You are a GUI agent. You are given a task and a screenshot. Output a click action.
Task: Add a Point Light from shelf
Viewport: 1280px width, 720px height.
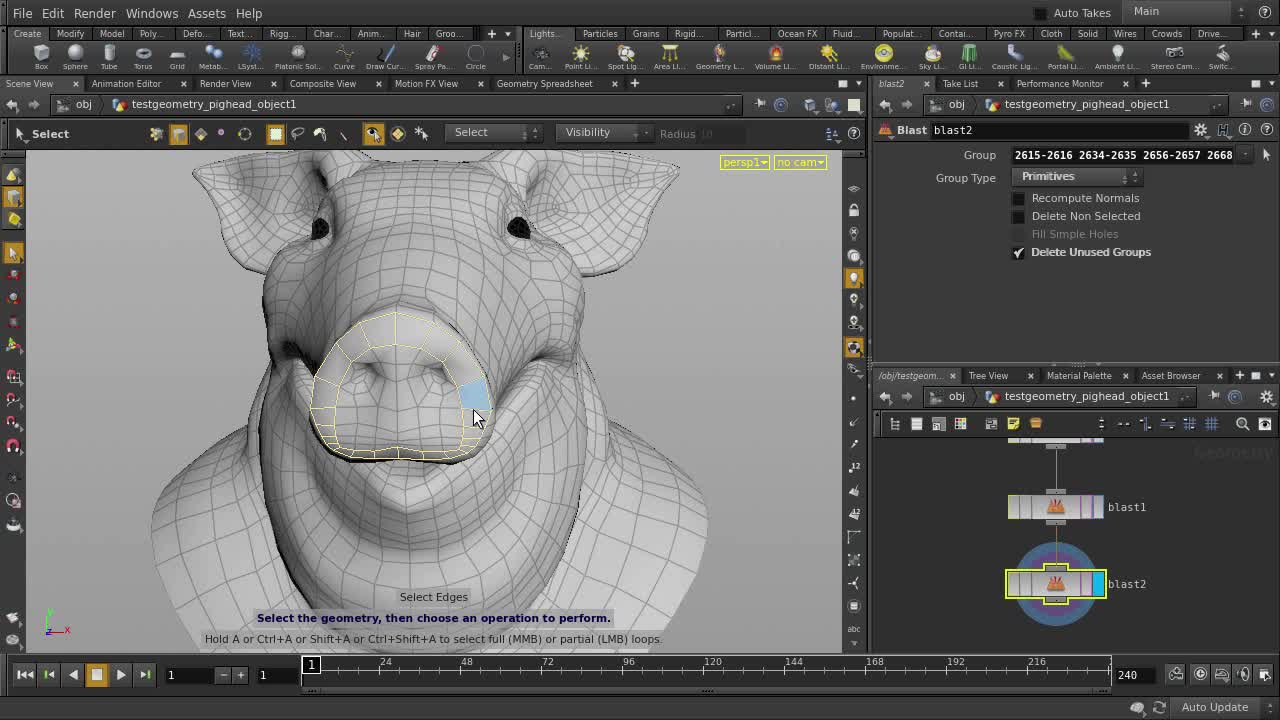coord(580,55)
